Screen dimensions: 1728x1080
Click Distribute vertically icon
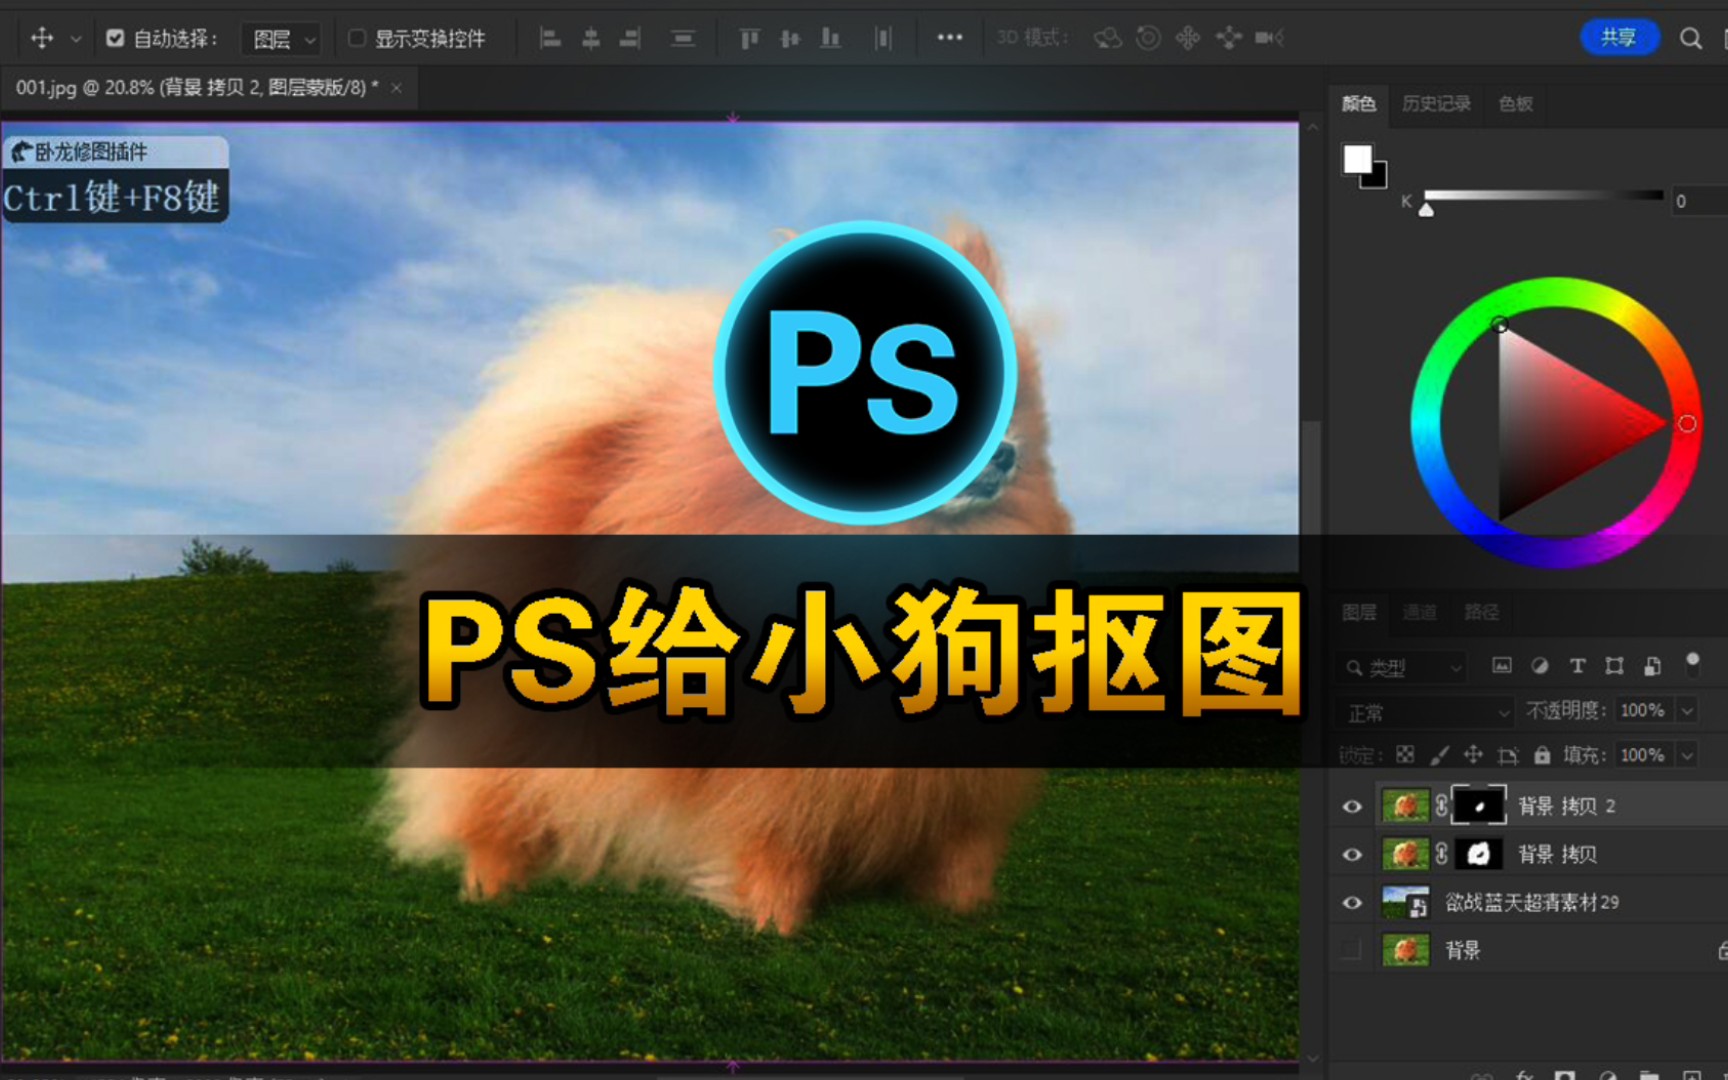683,38
